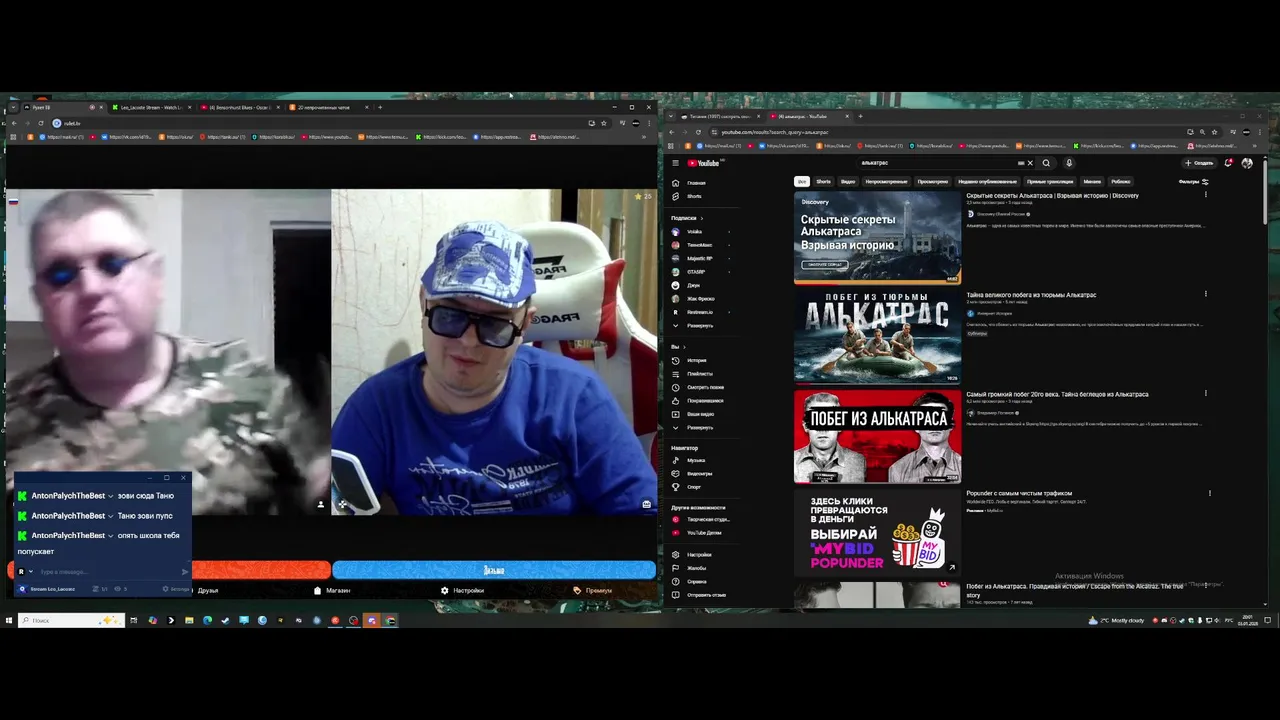This screenshot has width=1280, height=720.
Task: Click the Создать button on YouTube
Action: click(1199, 163)
